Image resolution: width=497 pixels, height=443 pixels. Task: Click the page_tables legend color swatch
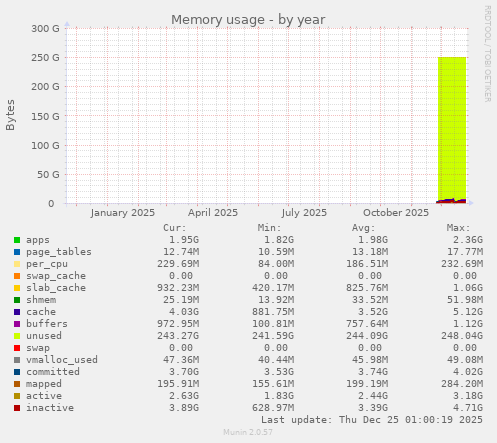click(17, 252)
